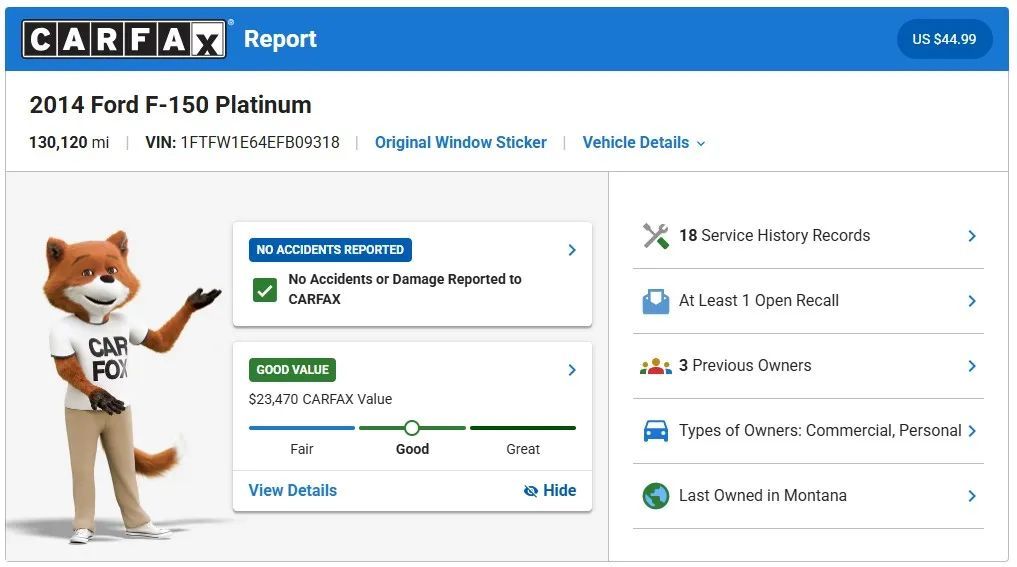The image size is (1017, 567).
Task: Click the Previous Owners people icon
Action: click(656, 366)
